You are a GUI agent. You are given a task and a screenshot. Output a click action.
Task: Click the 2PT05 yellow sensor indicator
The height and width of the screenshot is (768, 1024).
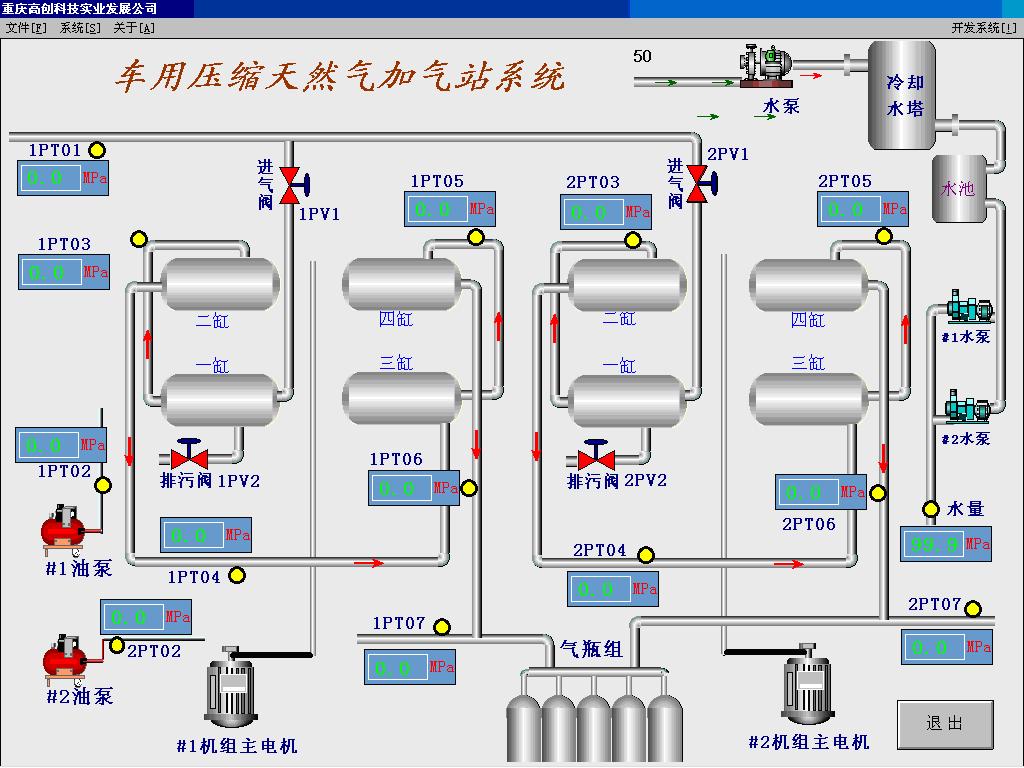point(884,236)
